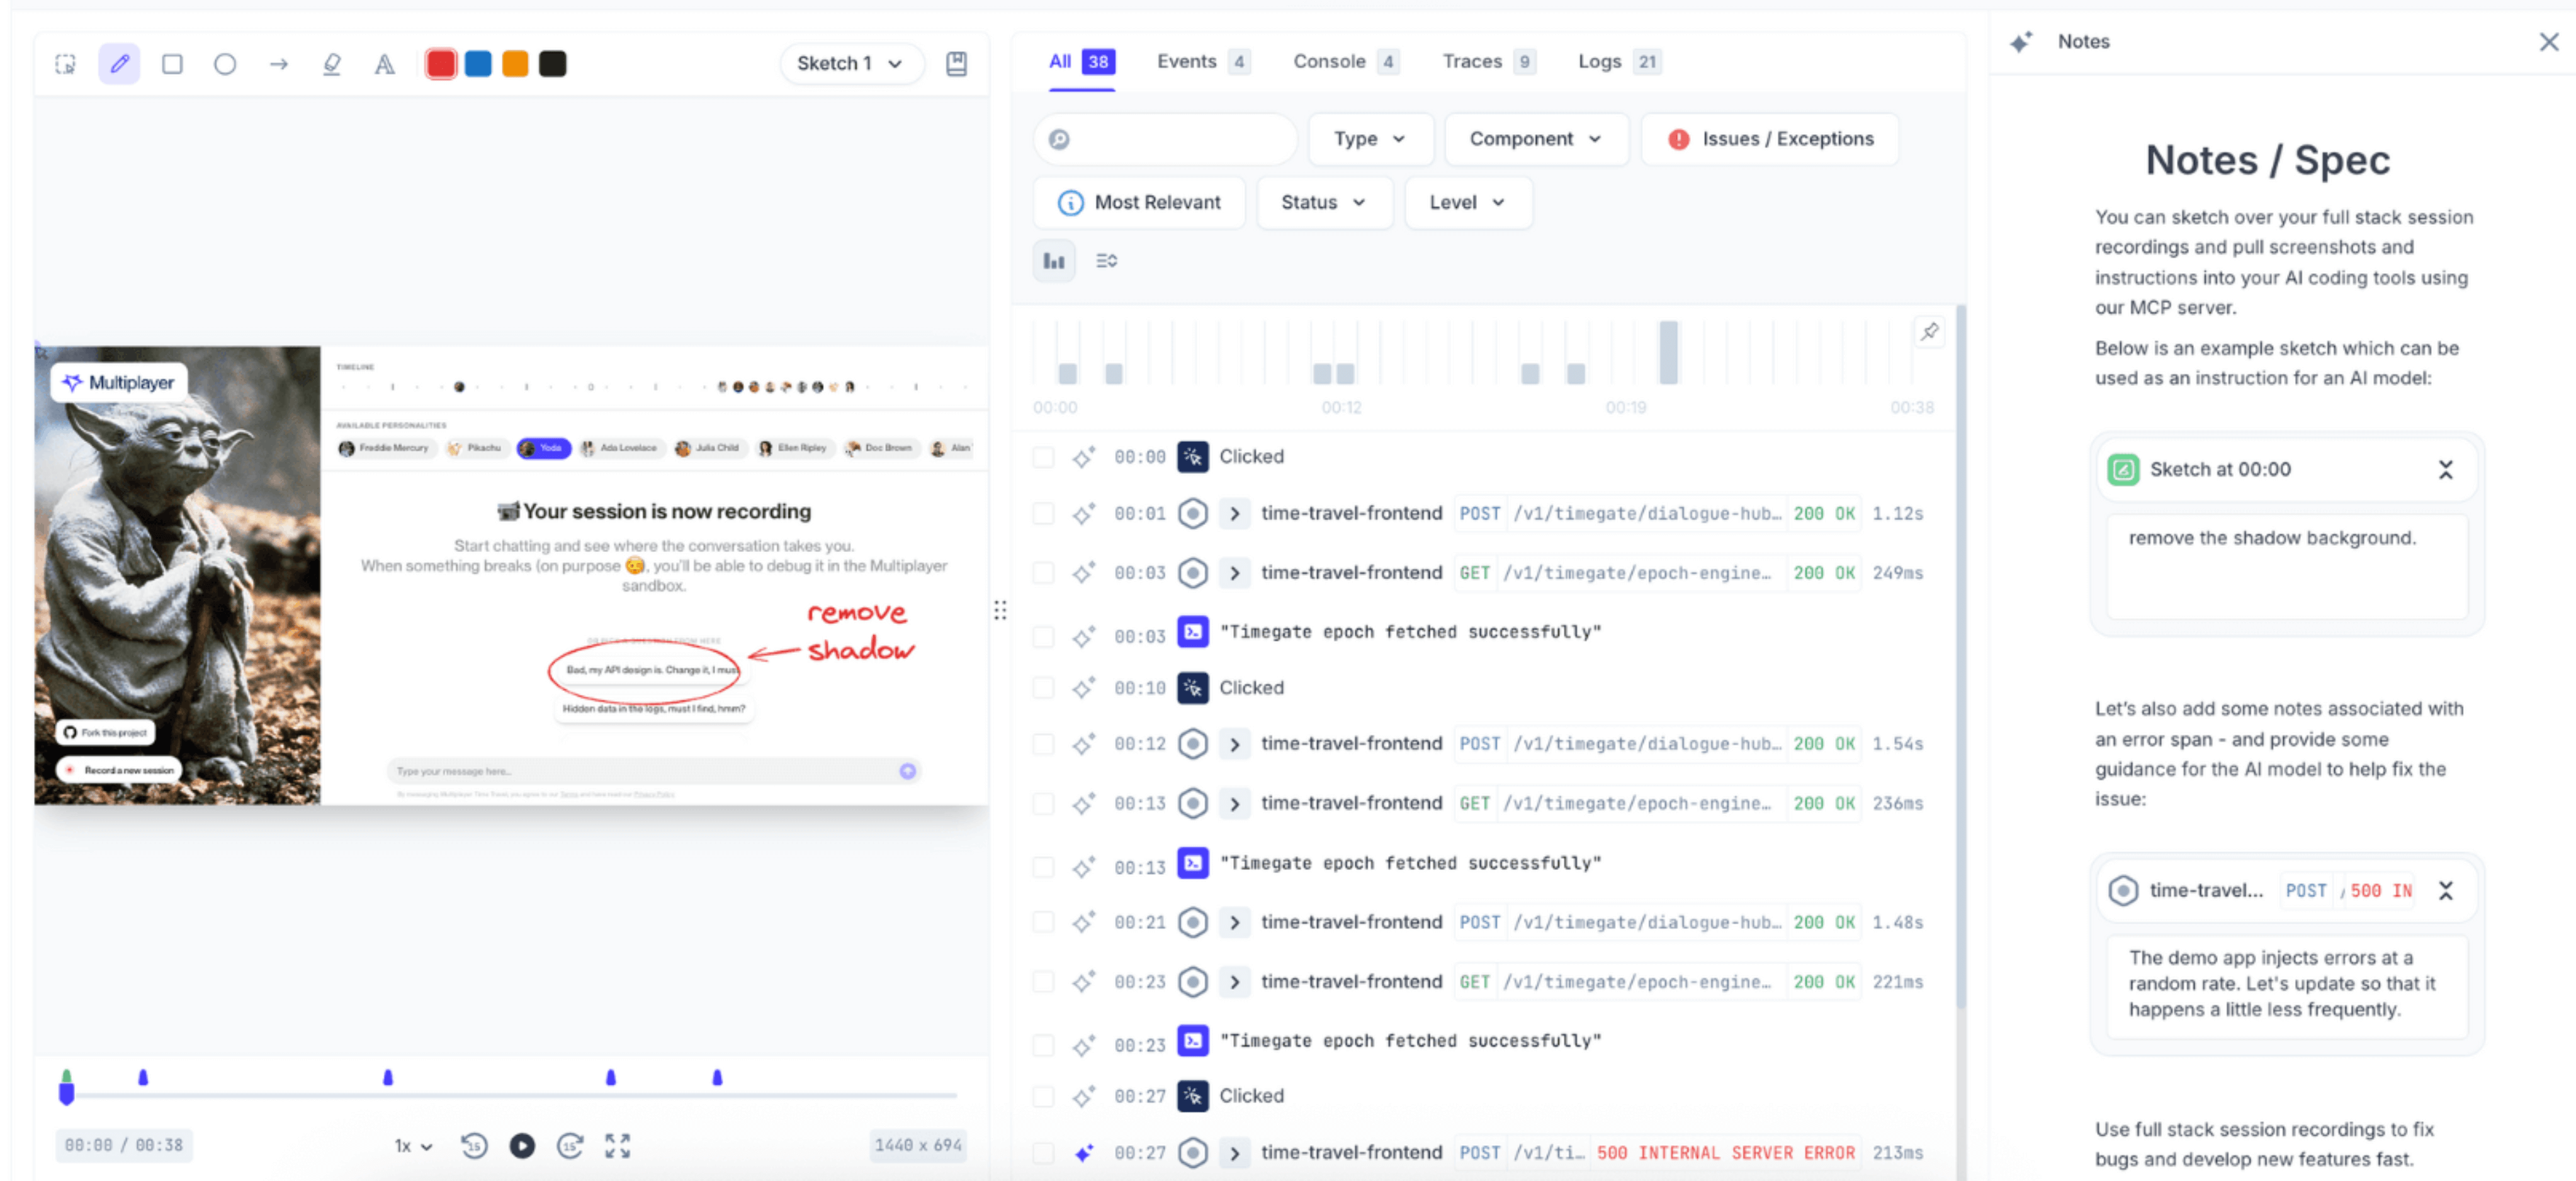This screenshot has height=1181, width=2576.
Task: Click the save sketch icon
Action: coord(956,64)
